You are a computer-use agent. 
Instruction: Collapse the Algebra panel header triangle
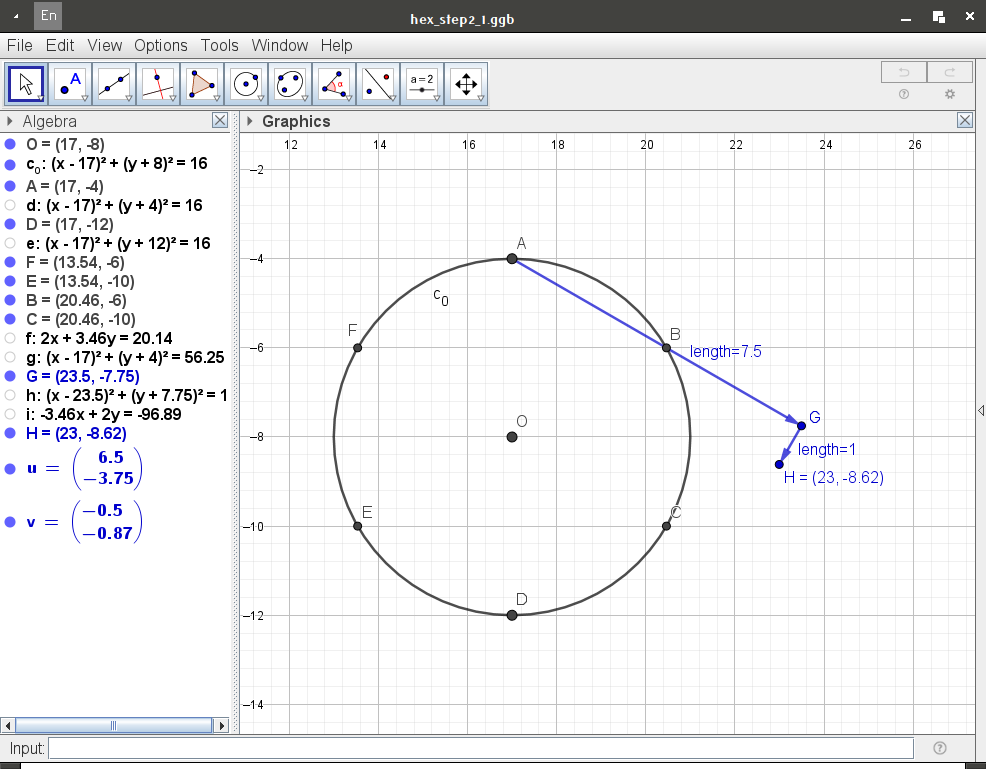tap(9, 121)
